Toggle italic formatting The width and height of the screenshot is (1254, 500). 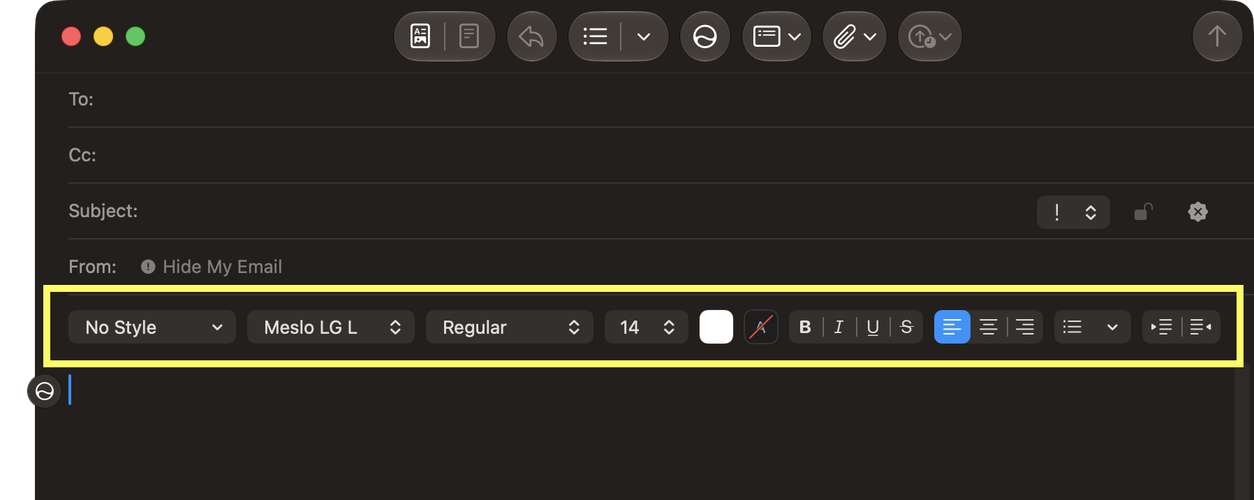839,327
